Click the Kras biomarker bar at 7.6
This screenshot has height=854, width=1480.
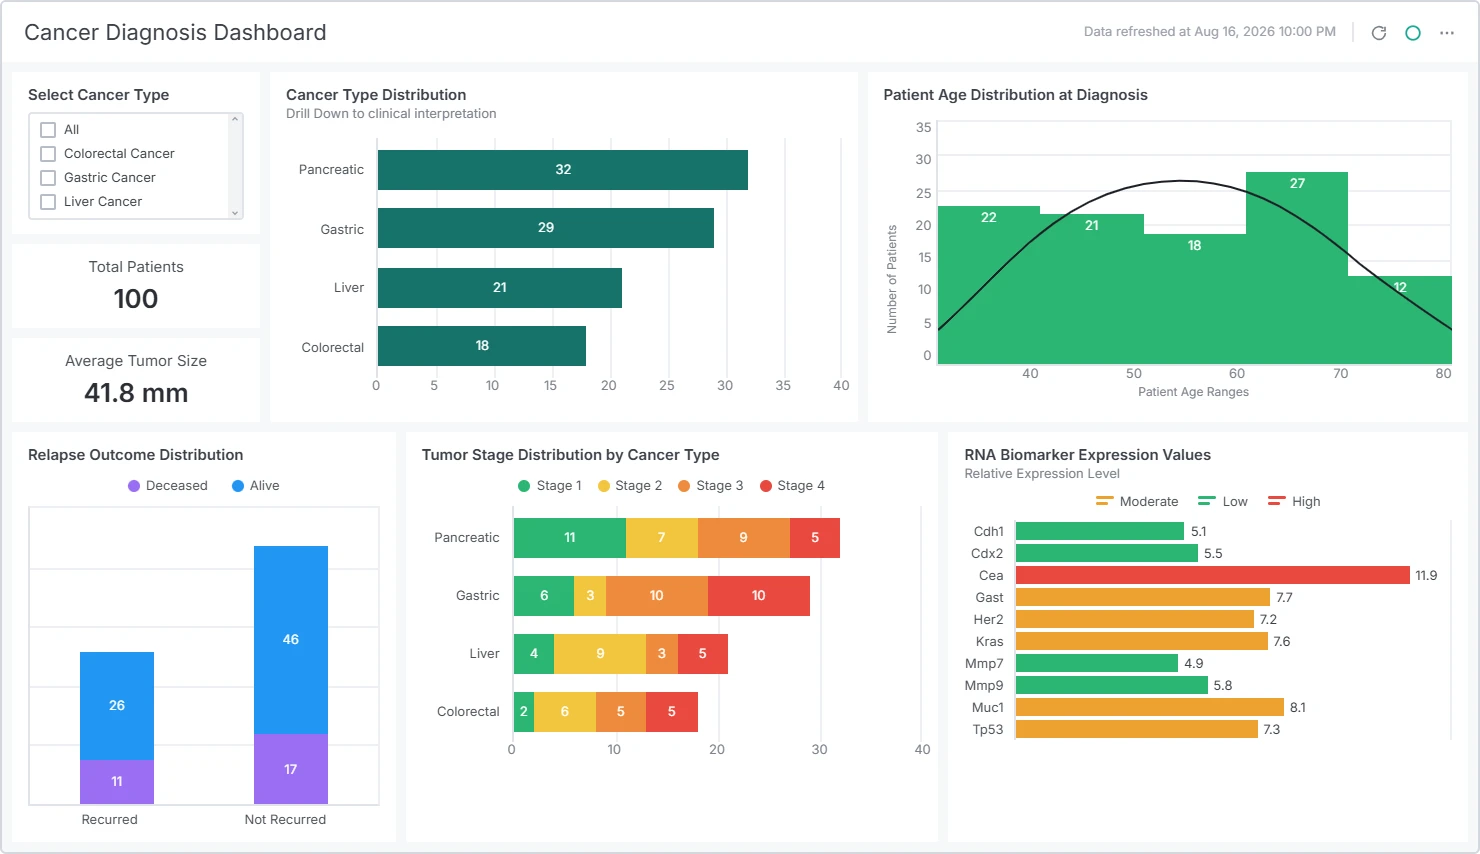(1142, 641)
